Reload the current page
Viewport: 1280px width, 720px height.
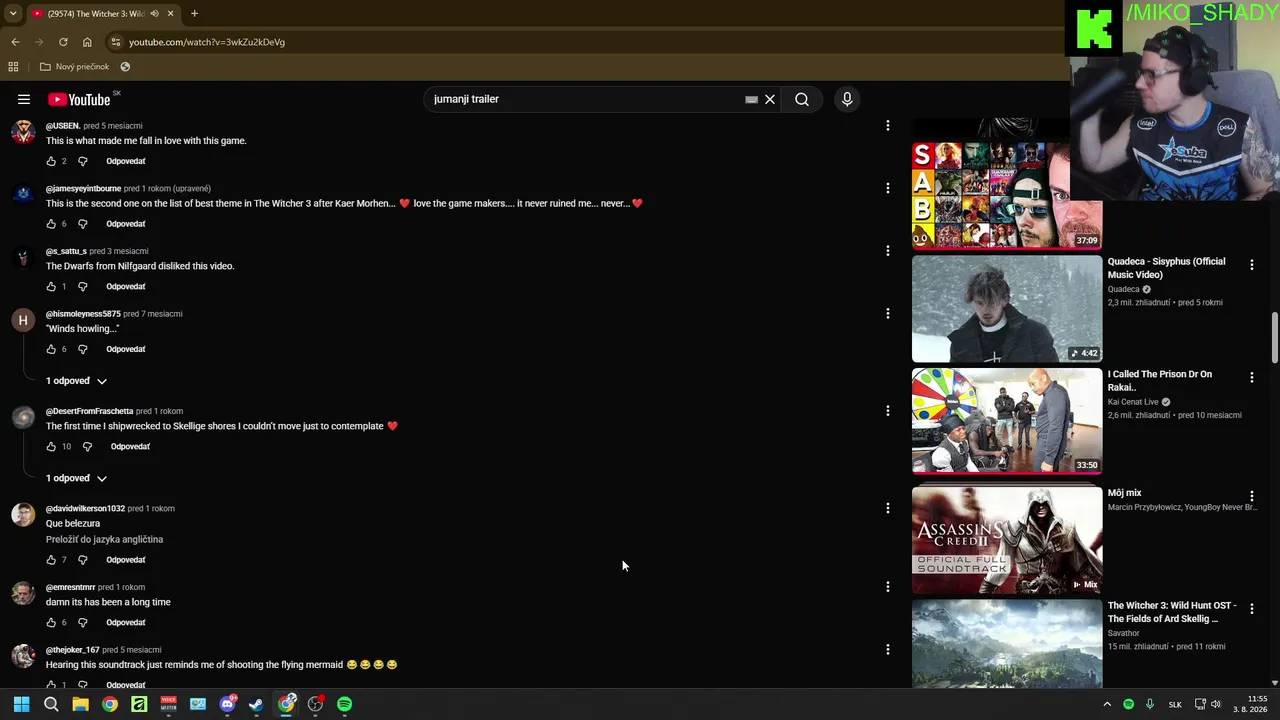click(63, 42)
